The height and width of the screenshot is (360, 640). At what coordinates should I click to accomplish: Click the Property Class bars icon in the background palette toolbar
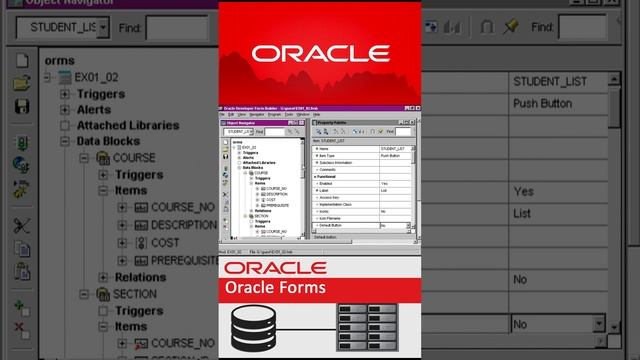coord(452,27)
